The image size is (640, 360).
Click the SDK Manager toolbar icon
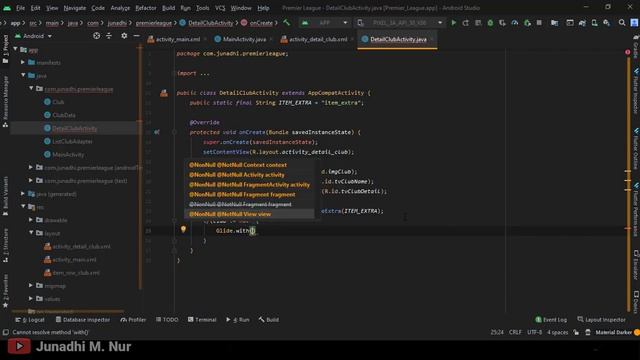pos(607,23)
